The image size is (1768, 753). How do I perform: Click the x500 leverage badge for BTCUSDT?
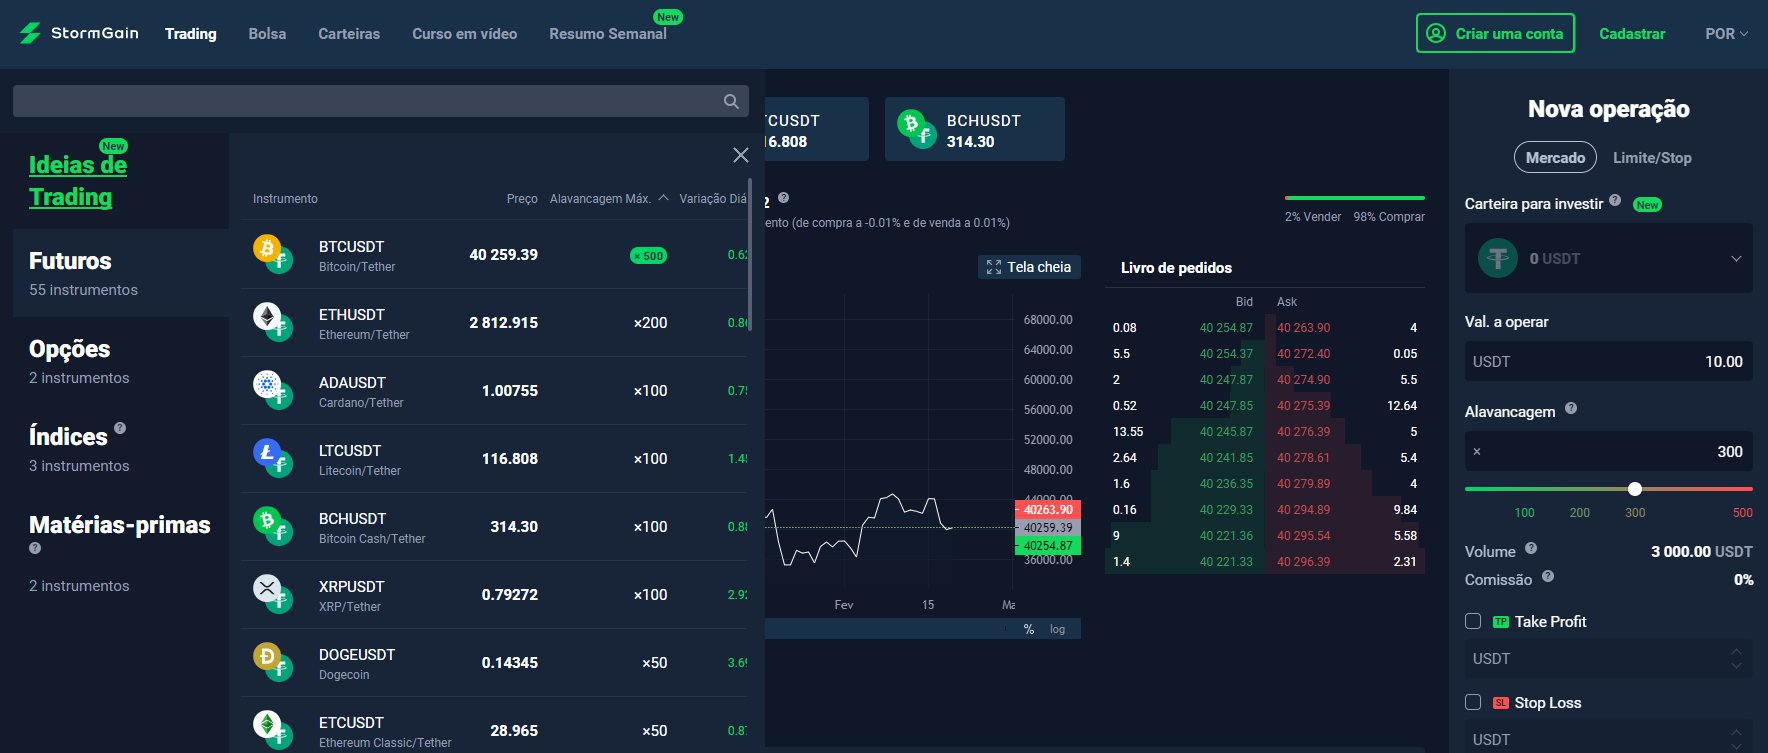click(x=649, y=256)
